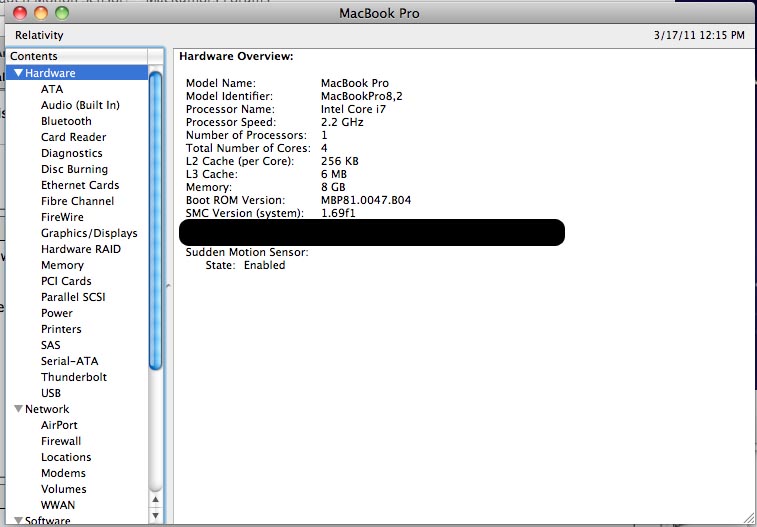Click the MBP81.0047.B04 boot ROM value

(366, 200)
